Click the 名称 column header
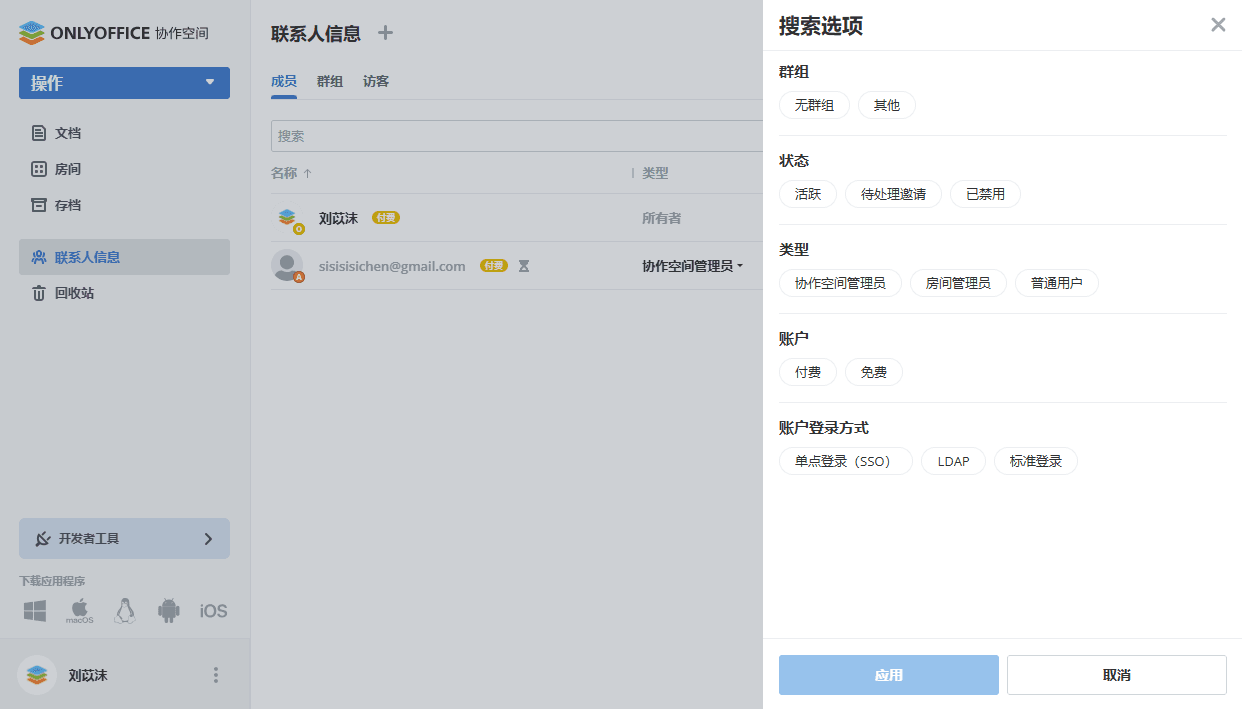Viewport: 1242px width, 709px height. (x=284, y=173)
